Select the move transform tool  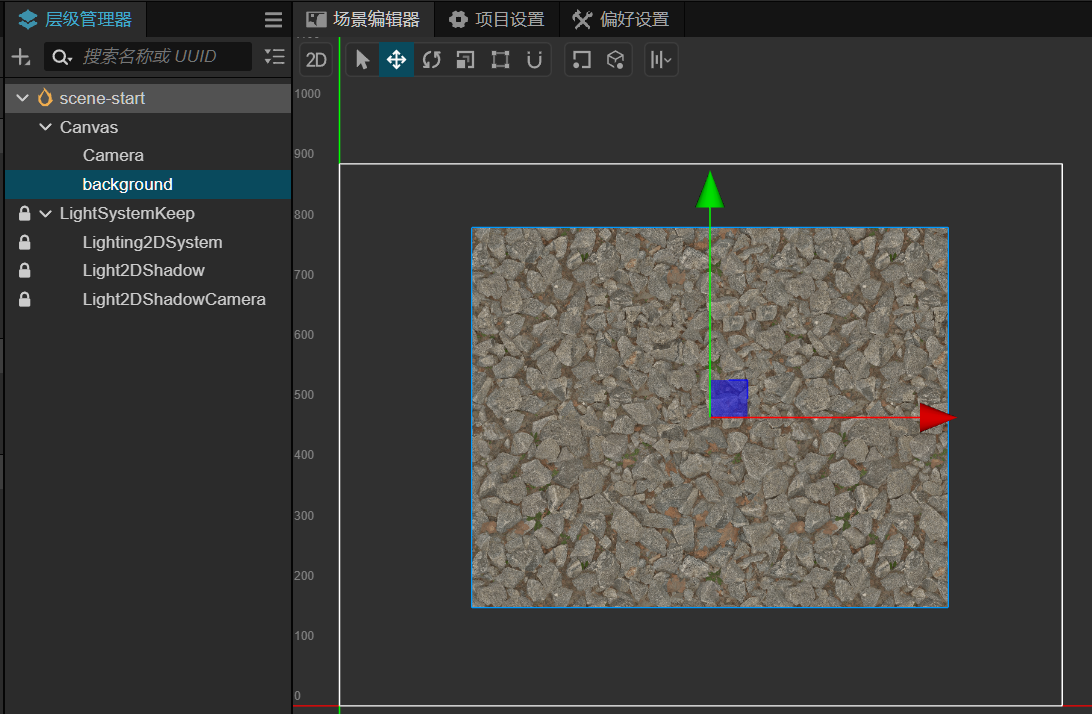coord(396,60)
